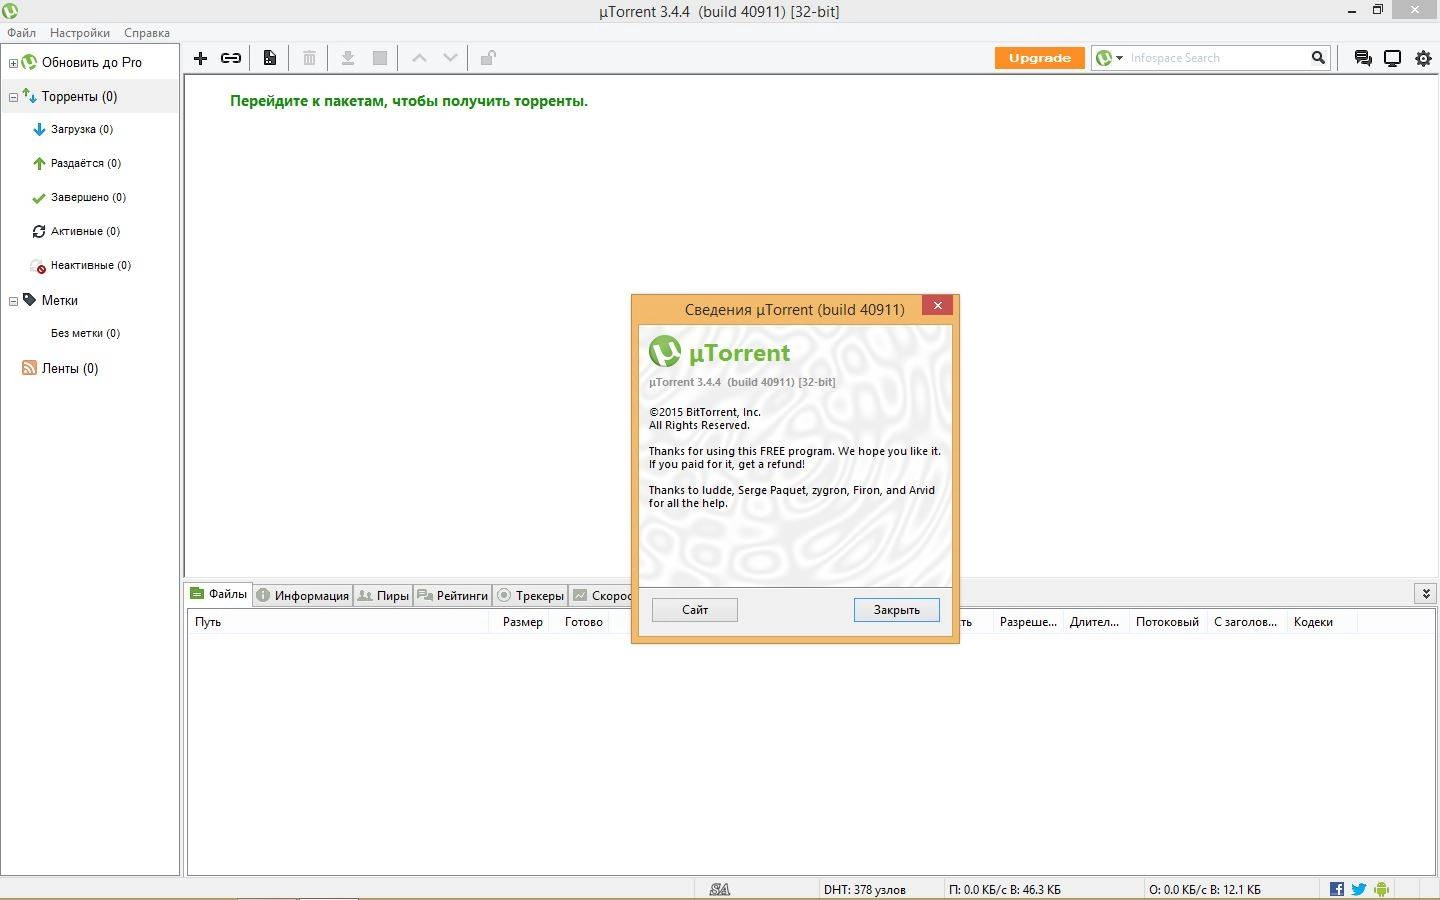Click the Разреше... column header
The image size is (1440, 900).
(x=1028, y=622)
